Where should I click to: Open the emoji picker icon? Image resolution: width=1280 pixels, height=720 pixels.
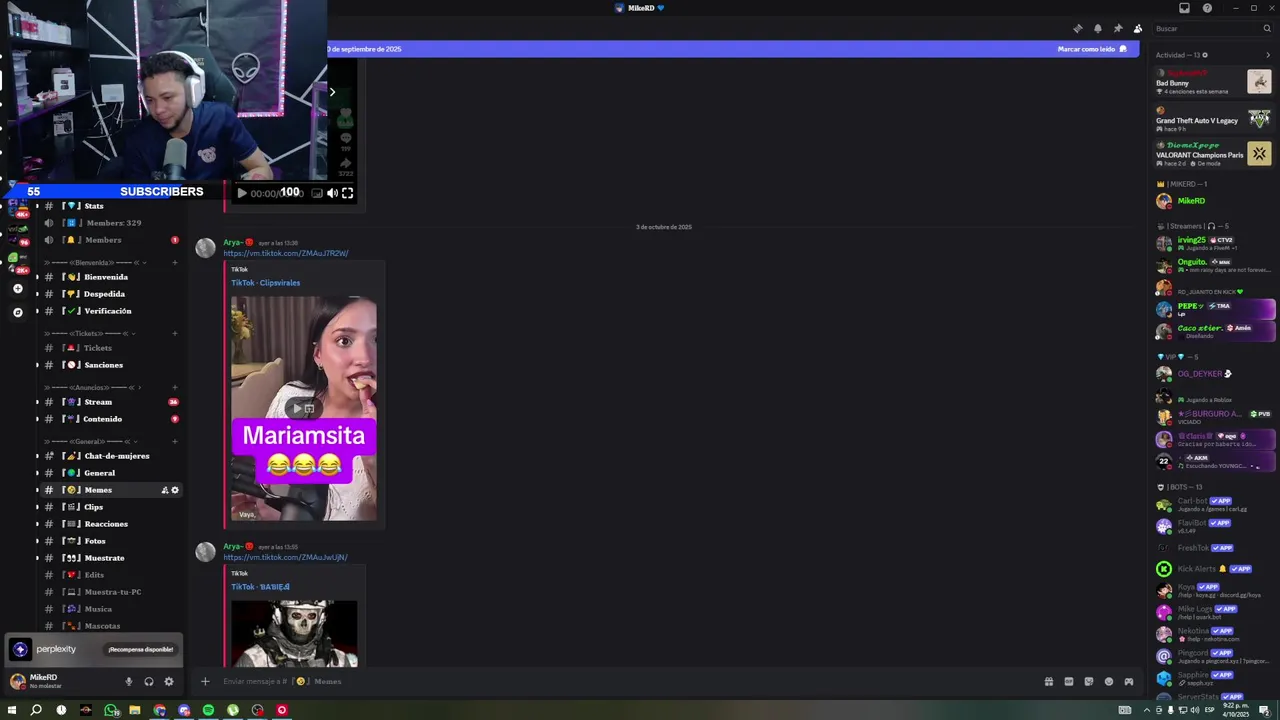click(x=1108, y=682)
